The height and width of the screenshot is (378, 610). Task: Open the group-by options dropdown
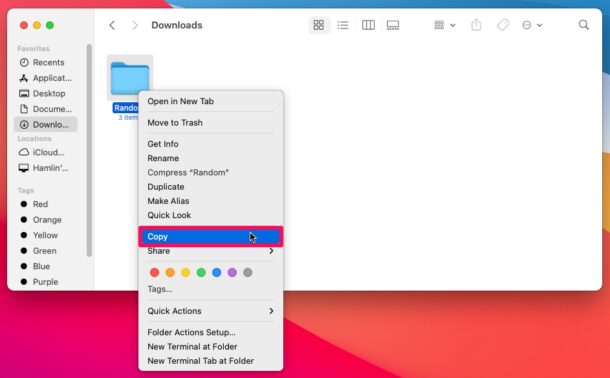pos(444,25)
